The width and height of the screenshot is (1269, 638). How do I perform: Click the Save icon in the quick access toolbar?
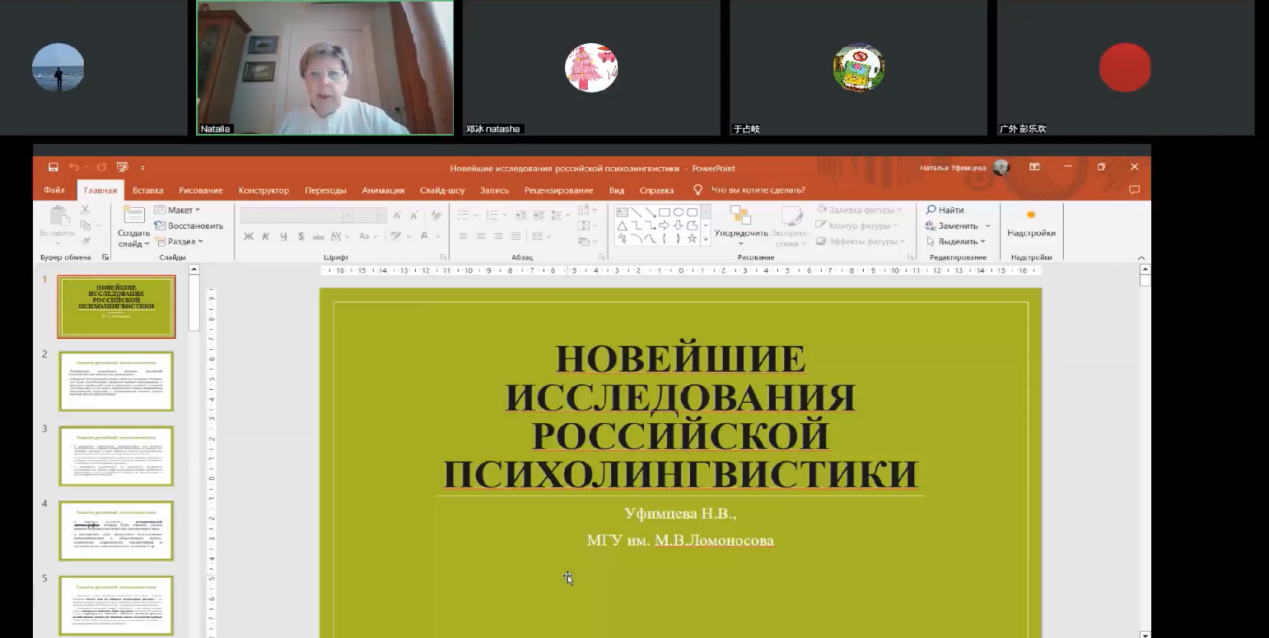click(x=53, y=167)
